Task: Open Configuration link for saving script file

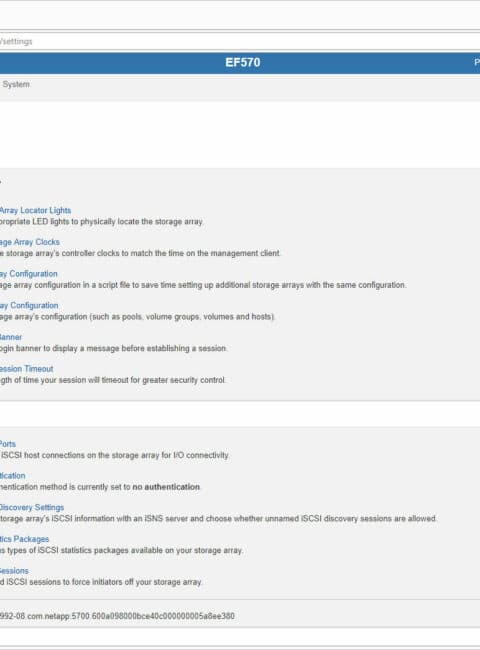Action: 29,274
